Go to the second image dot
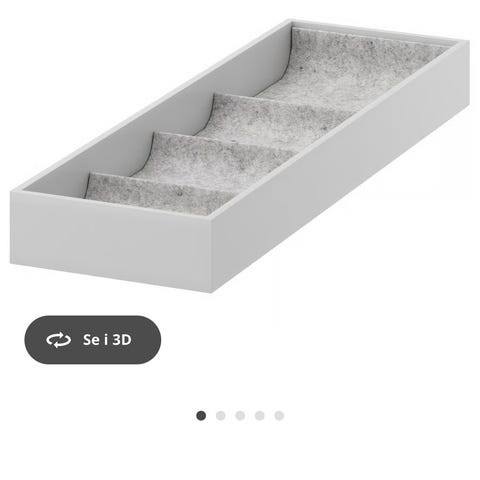480x480 pixels. [221, 416]
